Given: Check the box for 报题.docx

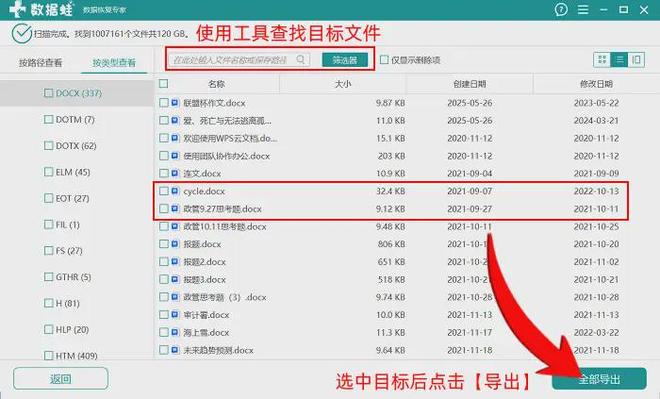Looking at the screenshot, I should [x=164, y=244].
